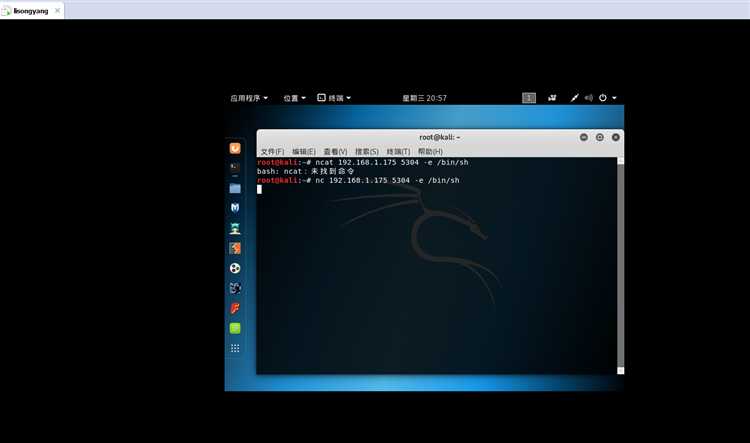The image size is (750, 443).
Task: Launch Faraday red F icon in the dock
Action: pos(235,308)
